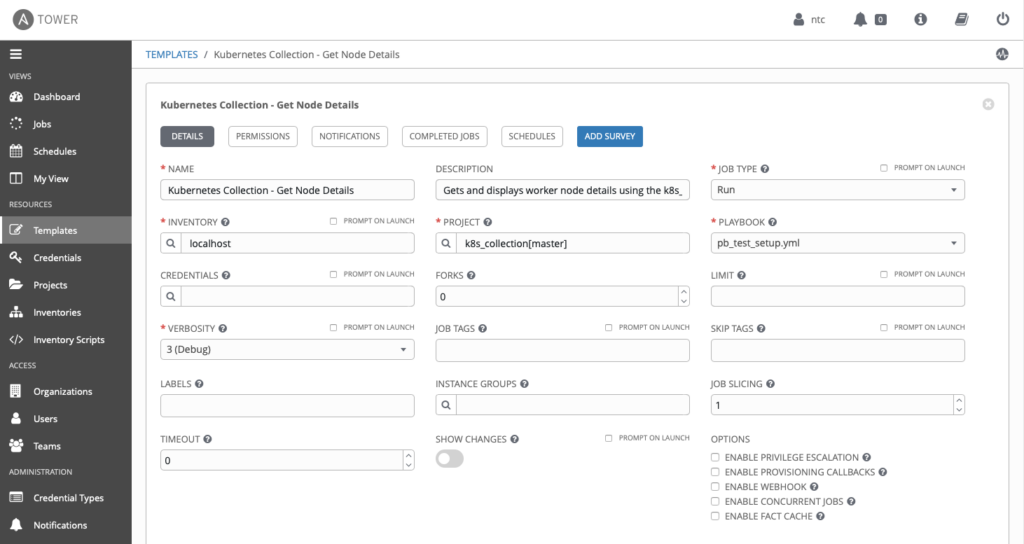Open the Job Type dropdown
This screenshot has width=1024, height=544.
coord(837,190)
